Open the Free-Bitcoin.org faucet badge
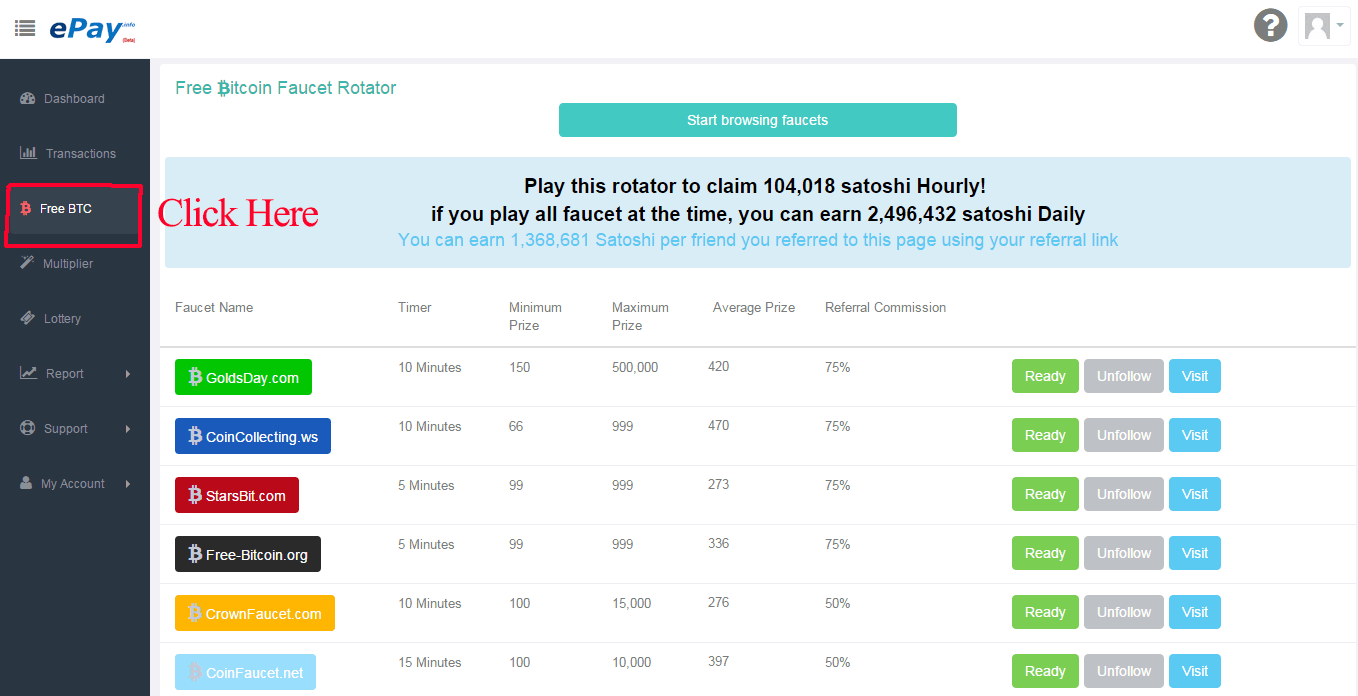This screenshot has height=696, width=1358. [248, 554]
